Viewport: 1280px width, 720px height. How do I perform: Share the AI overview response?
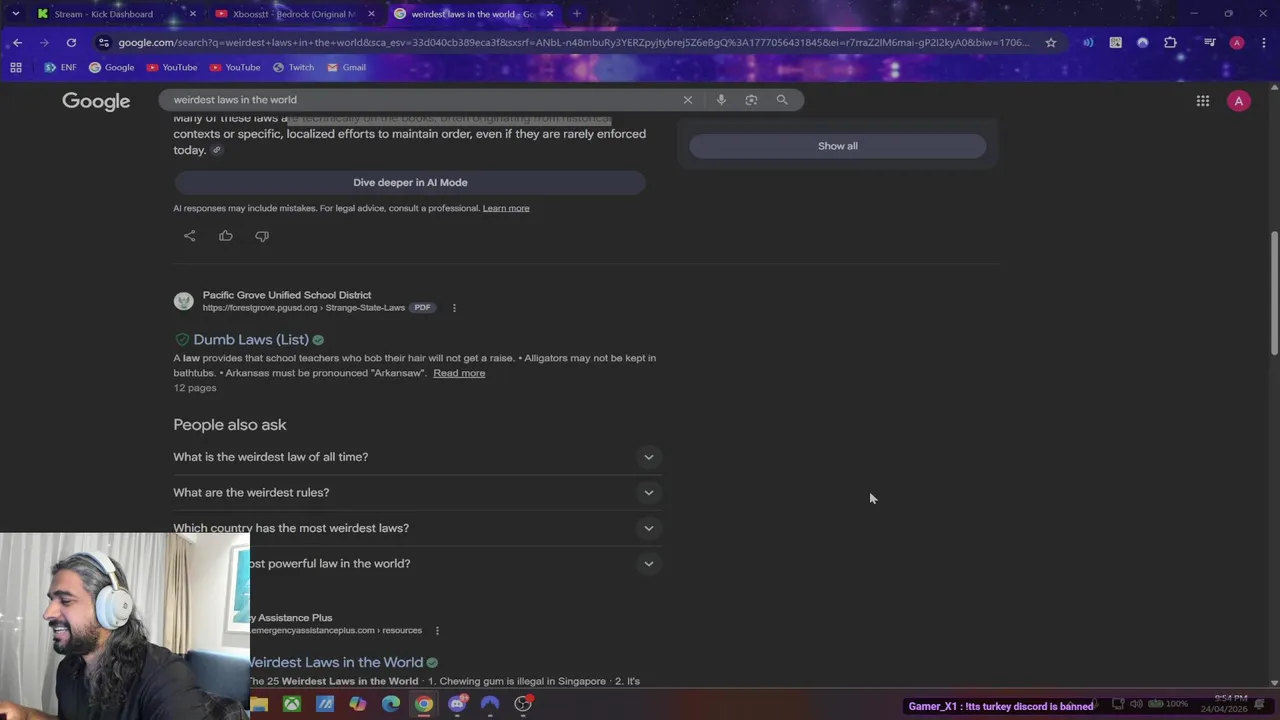[x=190, y=236]
